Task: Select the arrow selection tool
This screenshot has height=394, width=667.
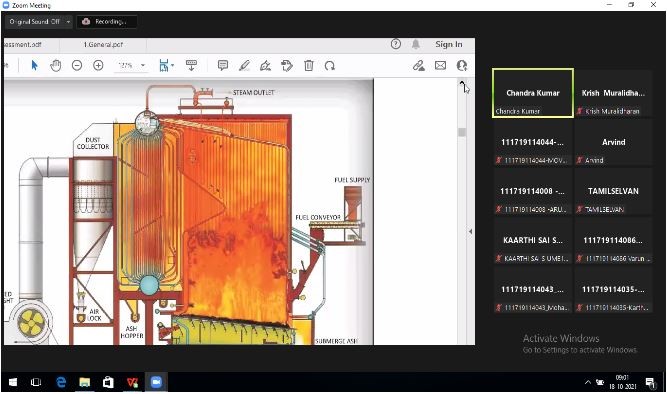Action: (34, 66)
